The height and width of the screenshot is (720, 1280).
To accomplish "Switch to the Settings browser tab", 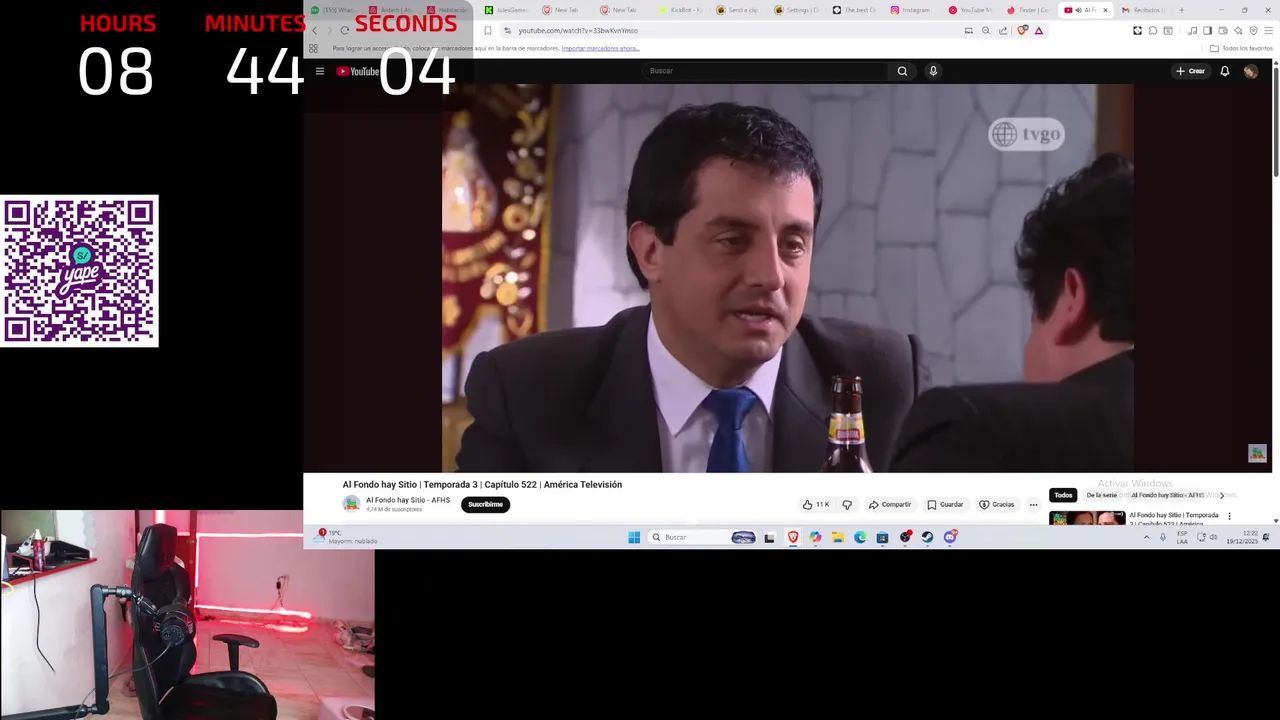I will pyautogui.click(x=796, y=10).
